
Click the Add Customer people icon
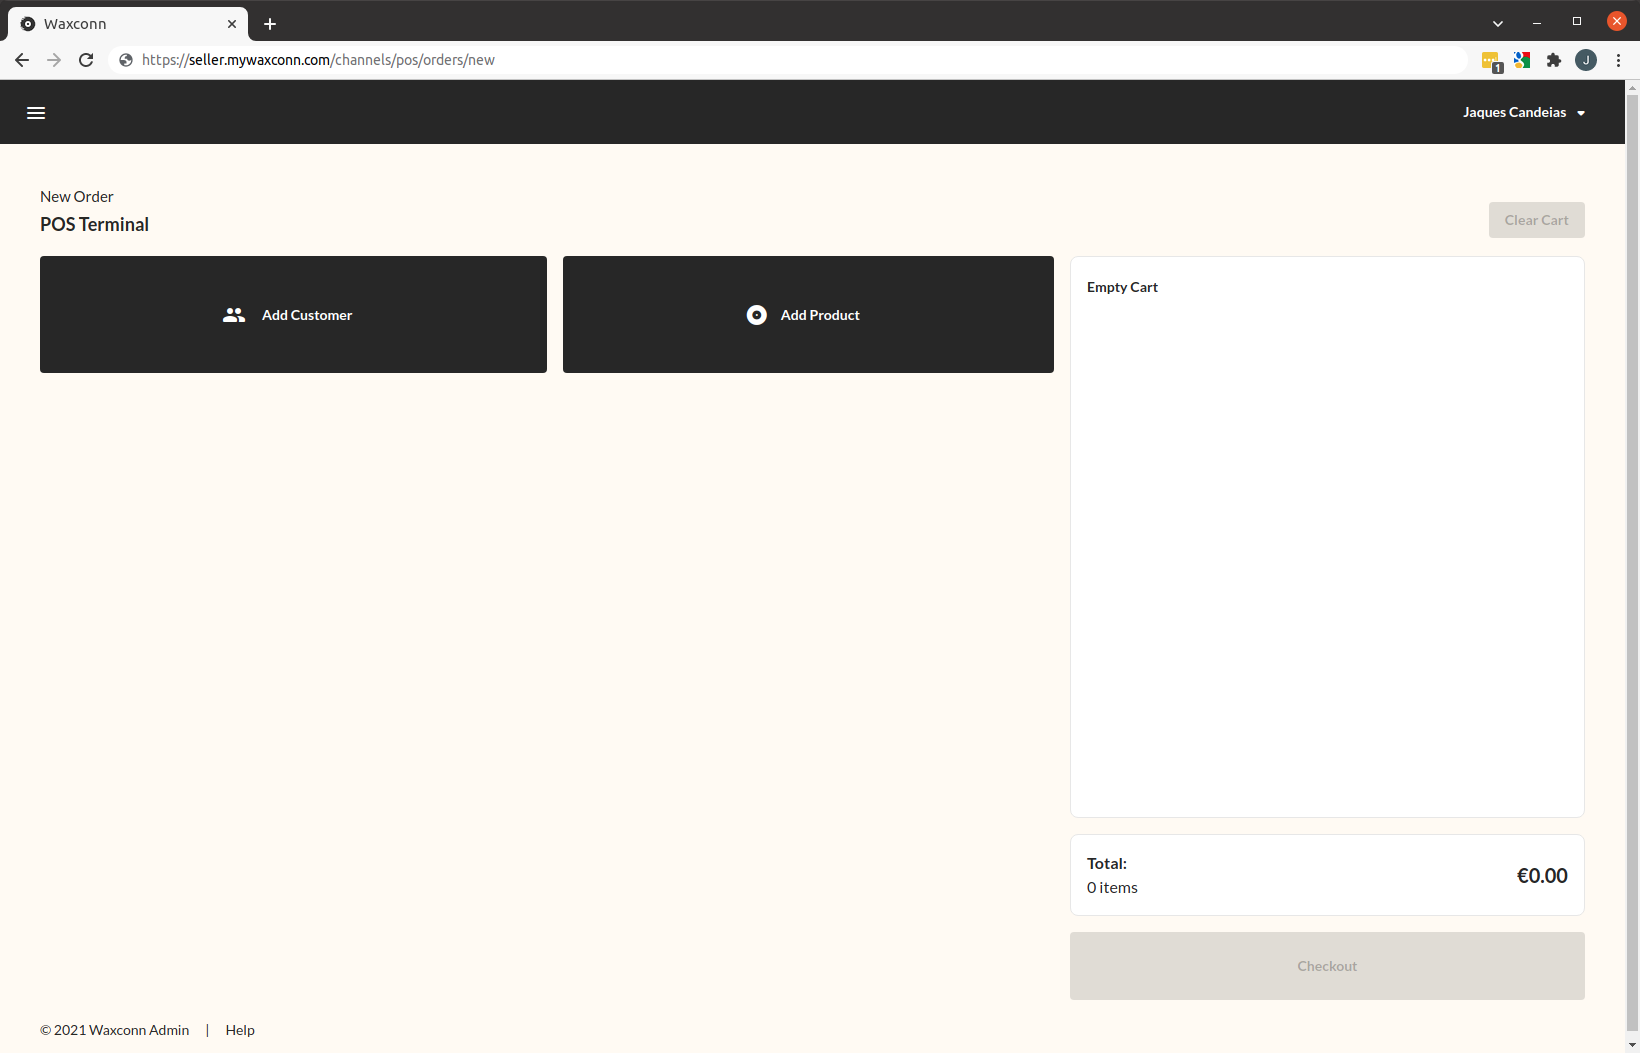[x=234, y=314]
